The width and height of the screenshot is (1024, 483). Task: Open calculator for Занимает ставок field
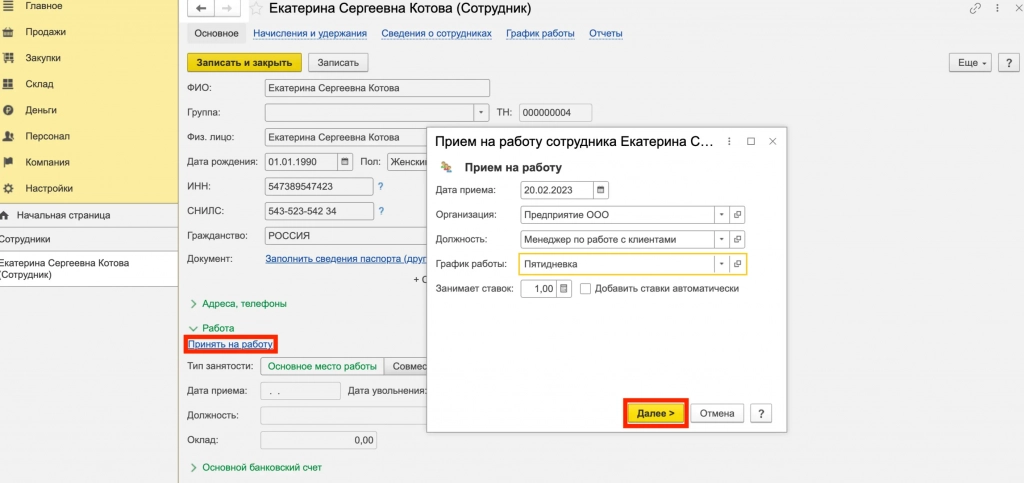(x=564, y=288)
